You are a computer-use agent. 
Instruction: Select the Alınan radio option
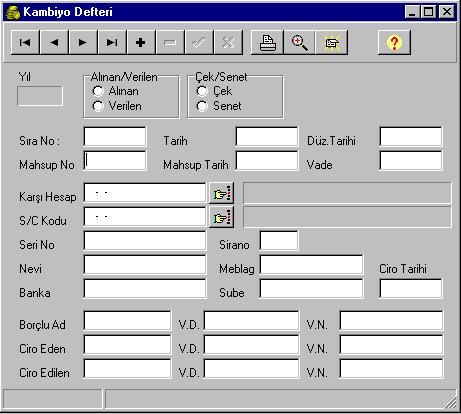tap(98, 91)
